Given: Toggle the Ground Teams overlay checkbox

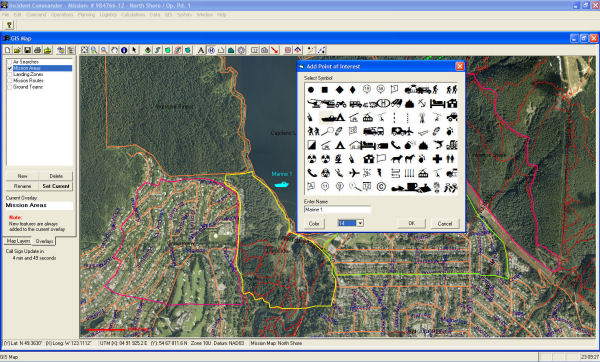Looking at the screenshot, I should click(10, 87).
